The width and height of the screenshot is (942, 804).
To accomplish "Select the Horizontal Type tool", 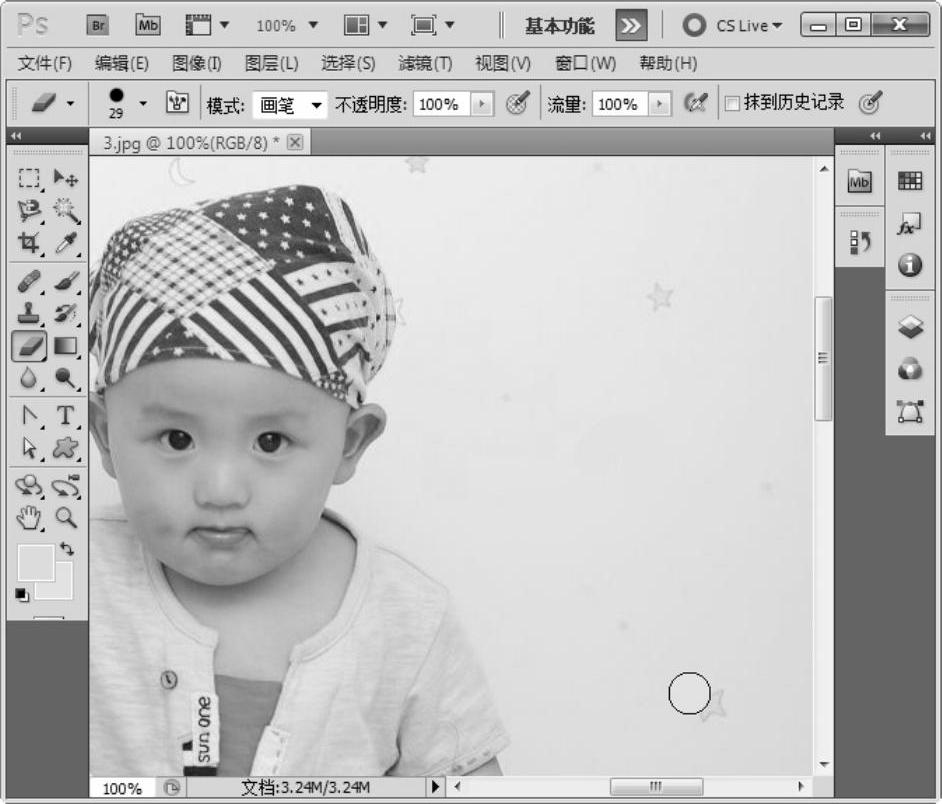I will 66,415.
